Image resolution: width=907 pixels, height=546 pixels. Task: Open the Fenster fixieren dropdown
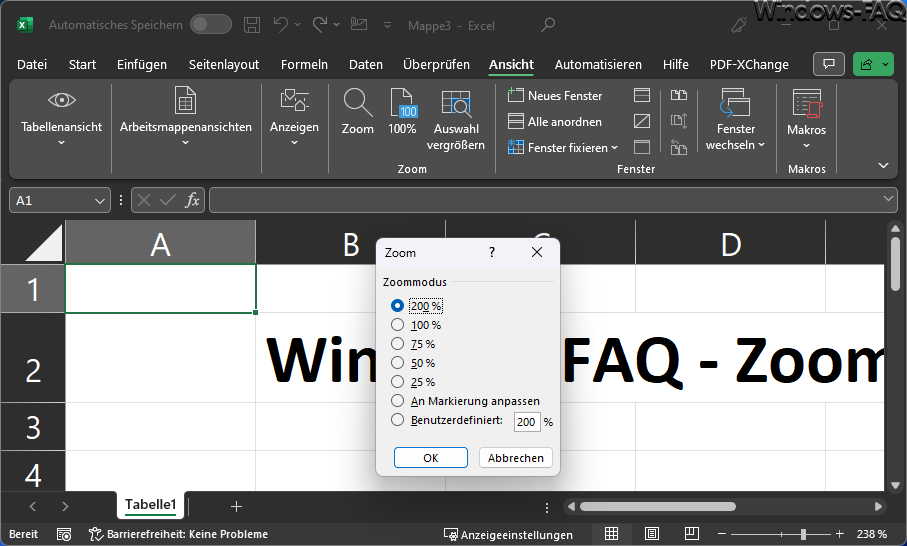click(x=614, y=147)
